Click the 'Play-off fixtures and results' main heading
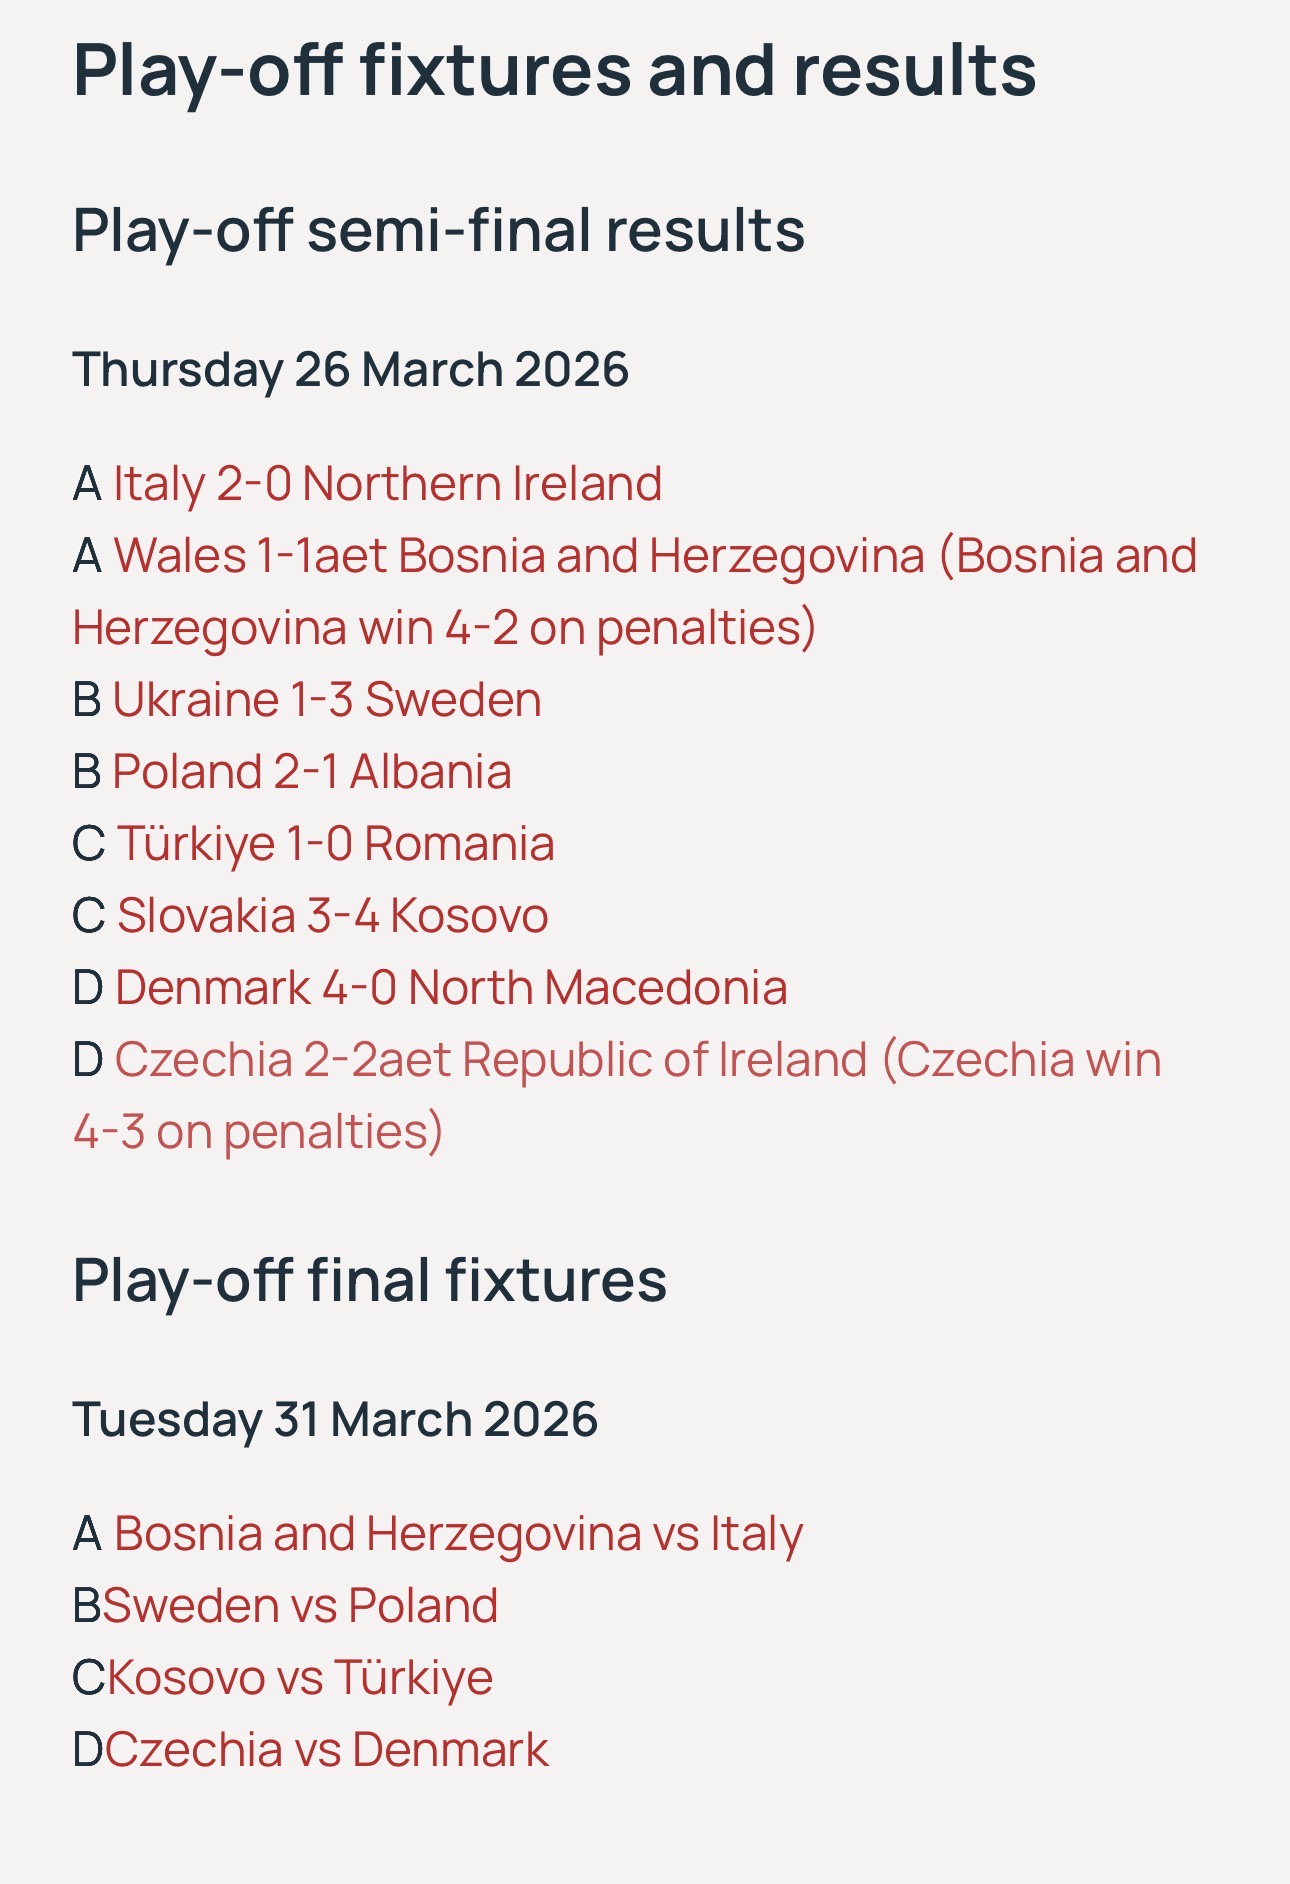Image resolution: width=1290 pixels, height=1884 pixels. [554, 70]
